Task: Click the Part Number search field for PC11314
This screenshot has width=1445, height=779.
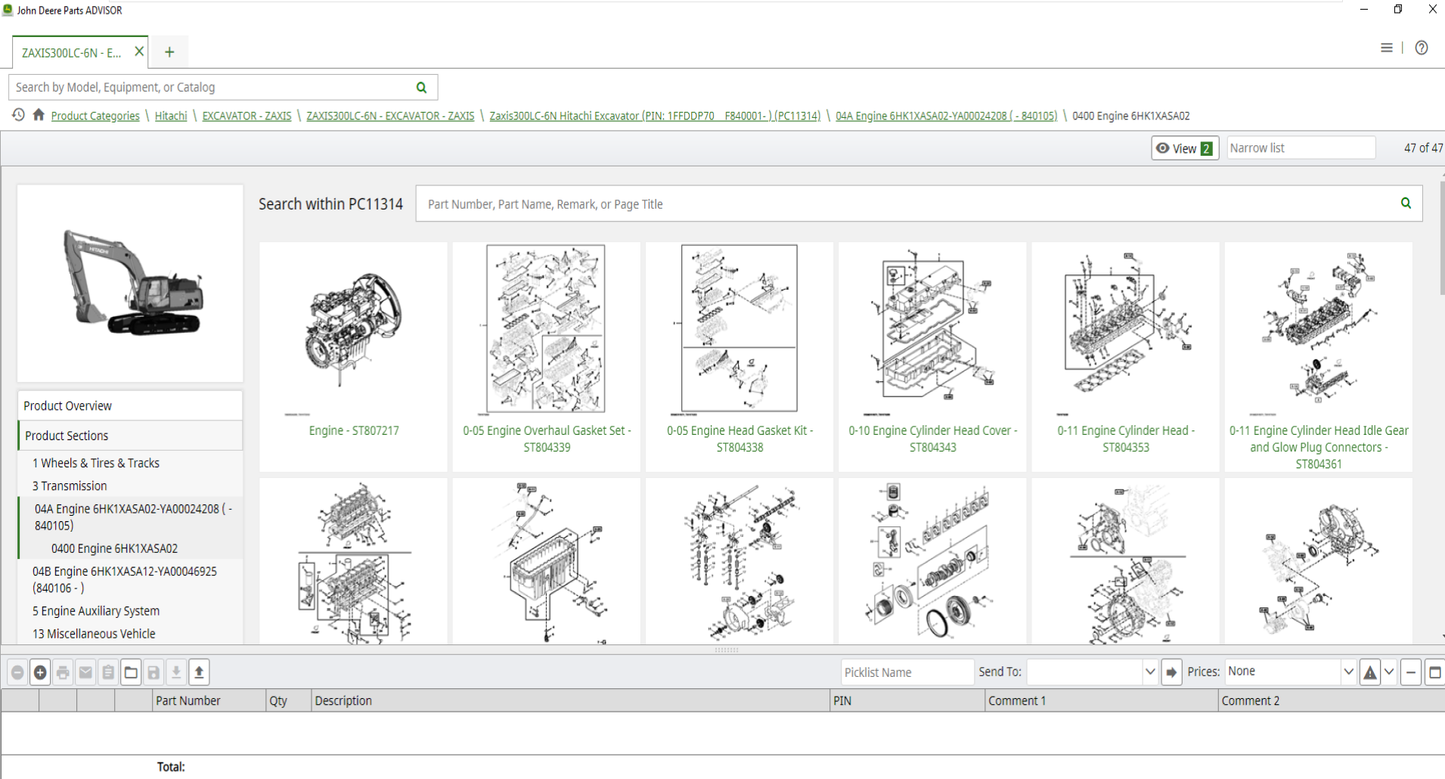Action: [x=908, y=204]
